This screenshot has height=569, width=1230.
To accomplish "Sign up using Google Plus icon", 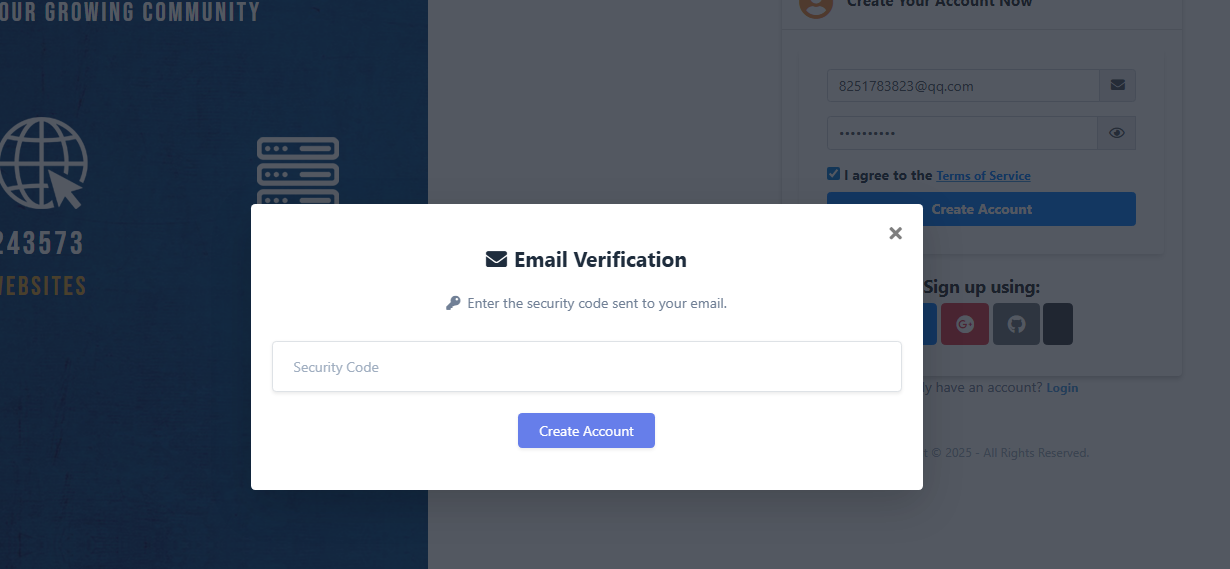I will (965, 324).
